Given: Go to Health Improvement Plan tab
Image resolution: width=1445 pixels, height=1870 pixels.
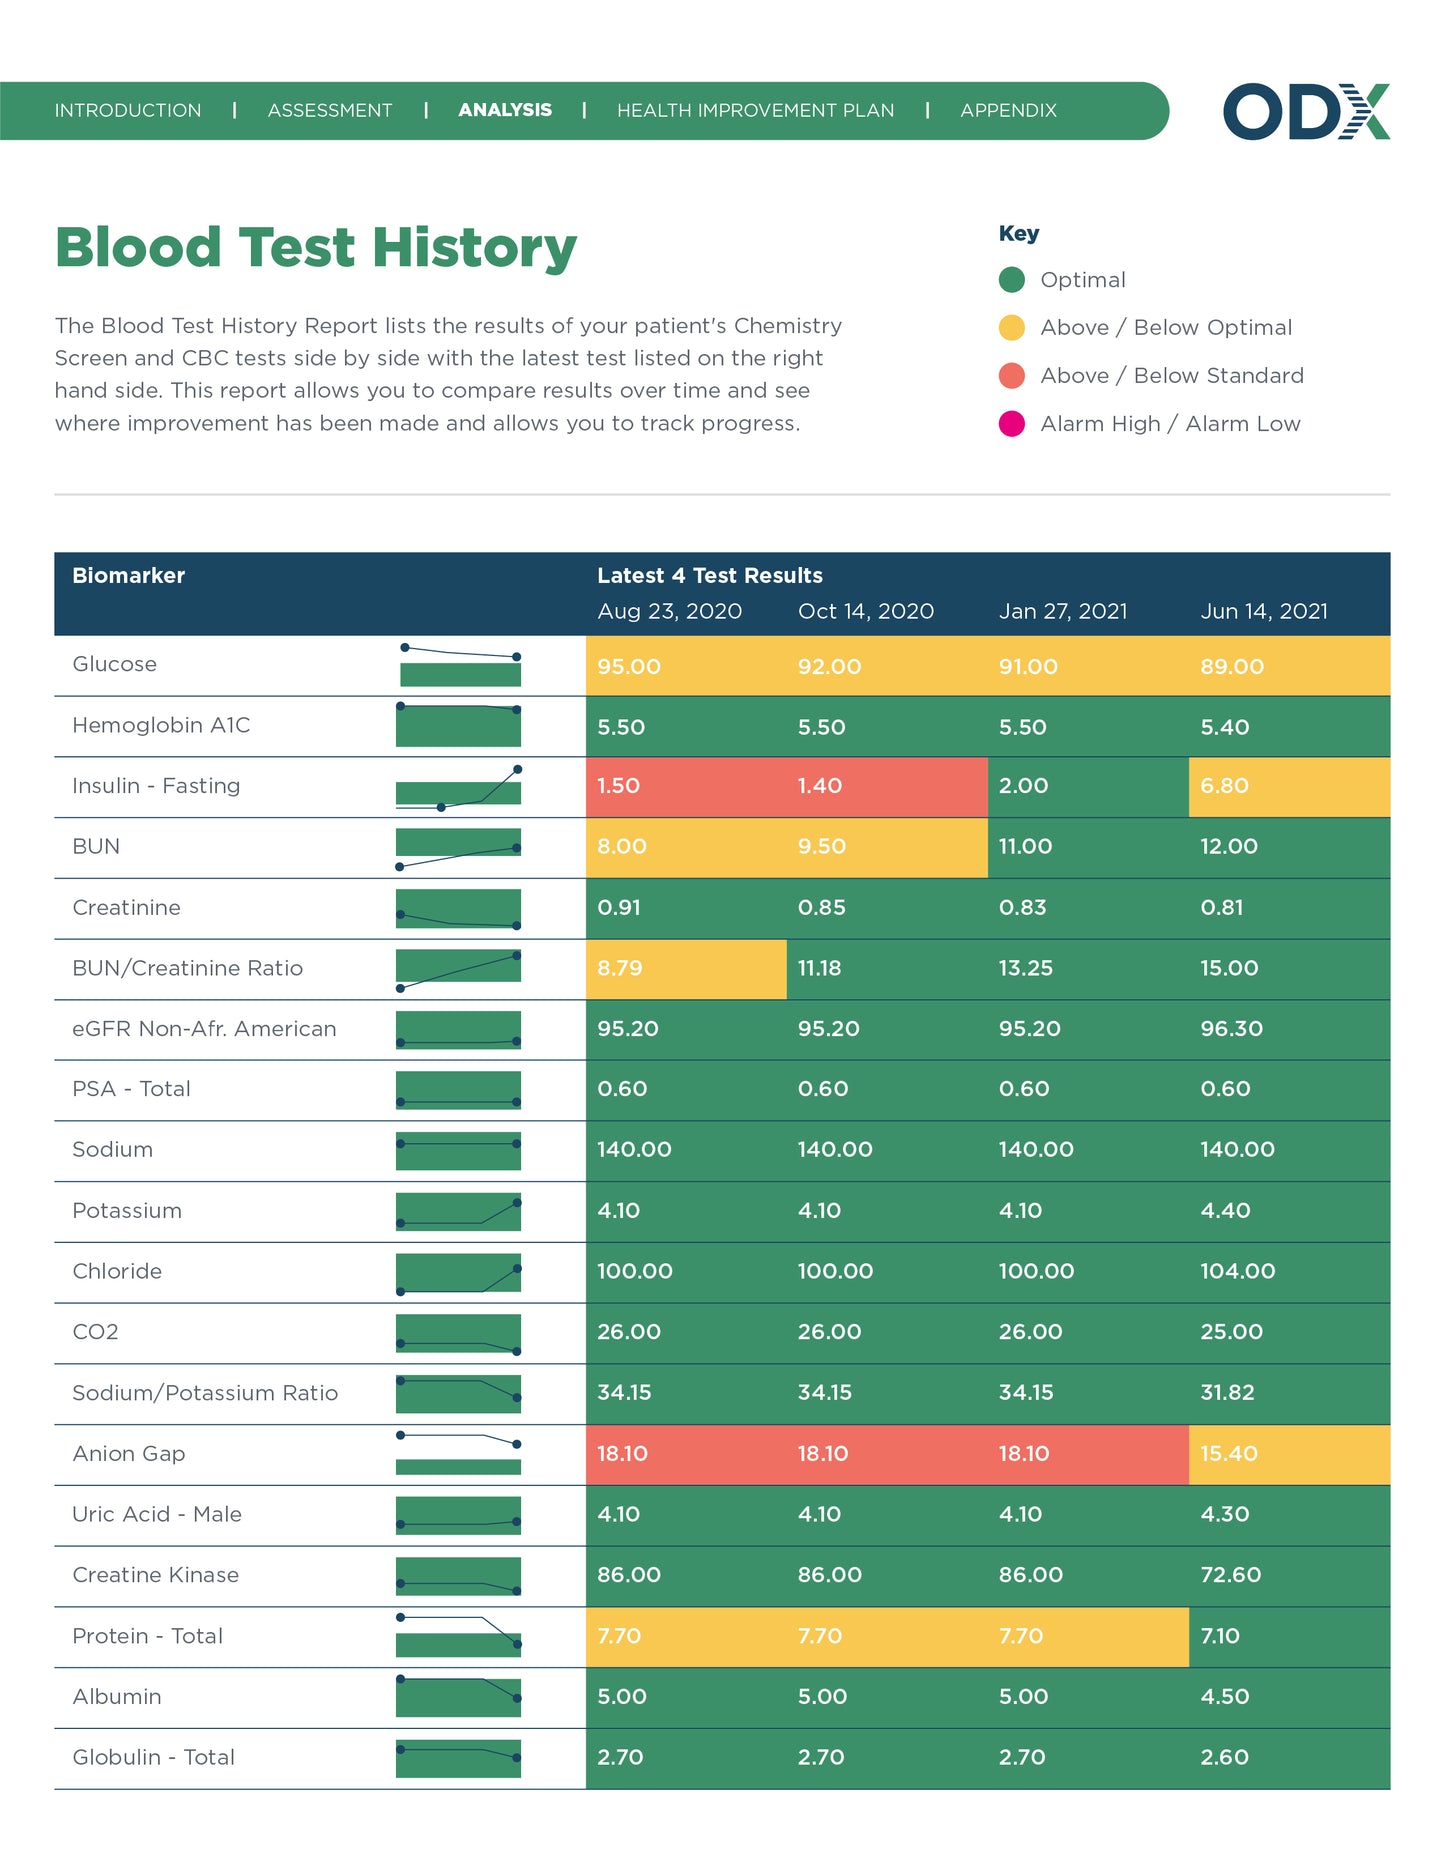Looking at the screenshot, I should click(x=755, y=111).
